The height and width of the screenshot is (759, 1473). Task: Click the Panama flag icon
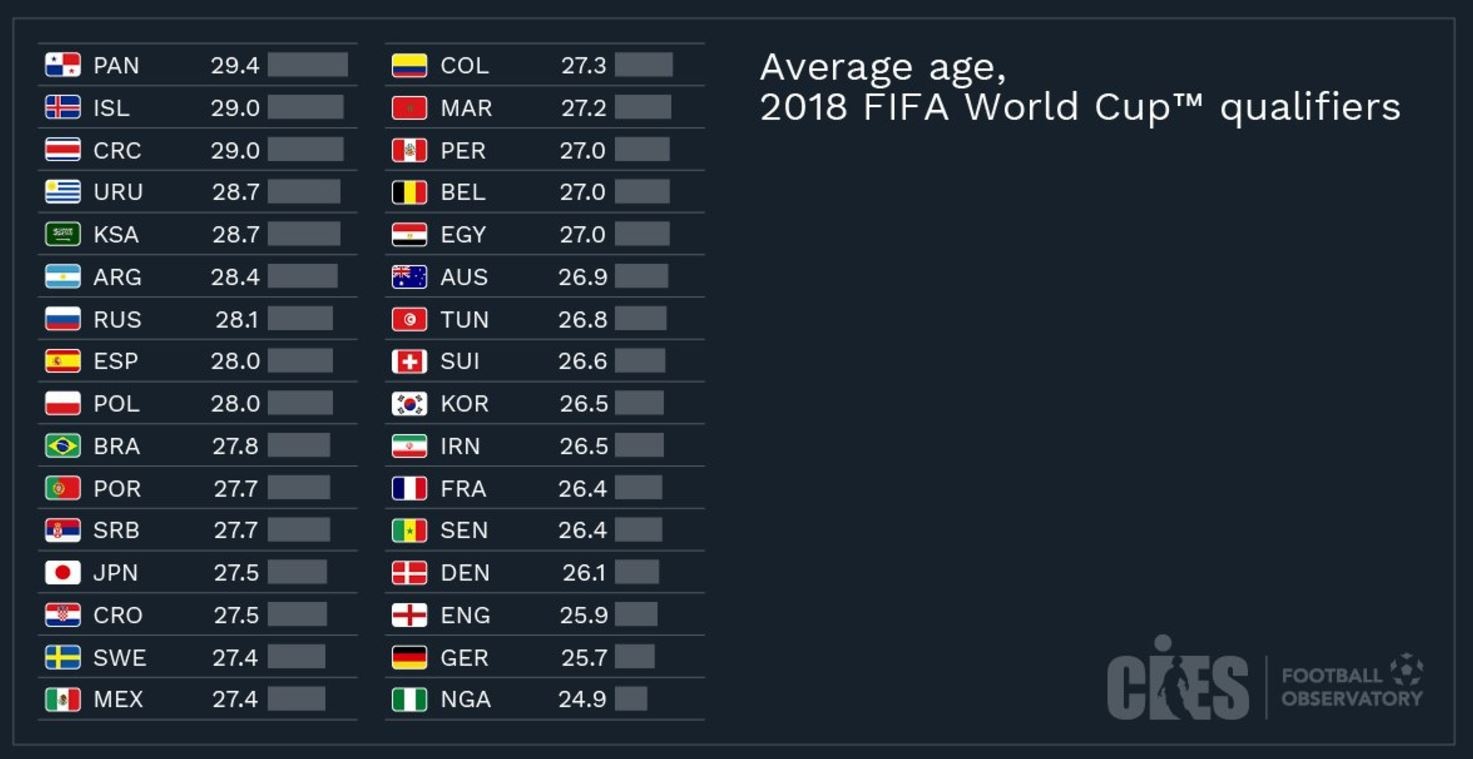(x=63, y=66)
